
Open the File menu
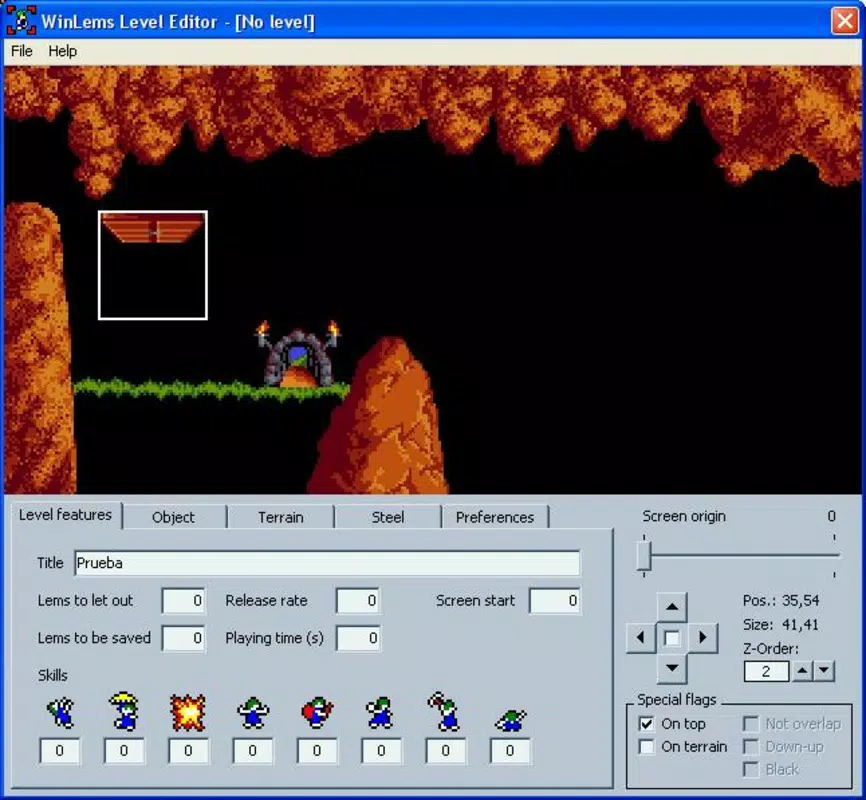tap(22, 51)
